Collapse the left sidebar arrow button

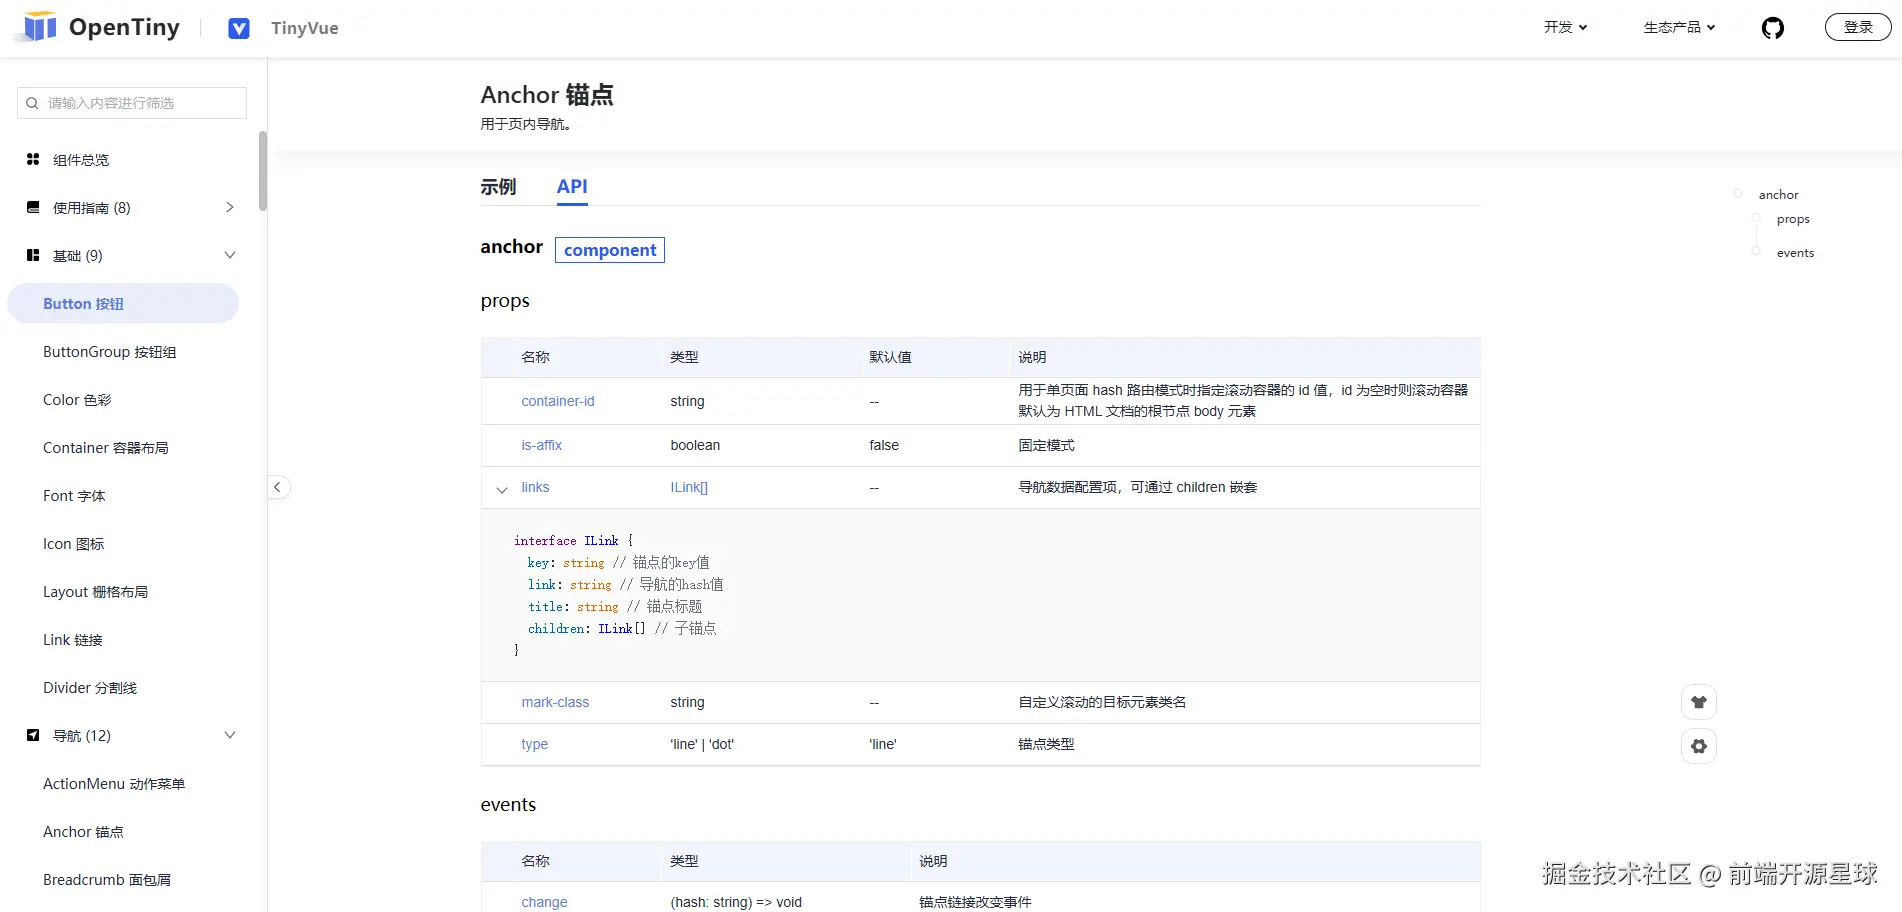coord(278,487)
